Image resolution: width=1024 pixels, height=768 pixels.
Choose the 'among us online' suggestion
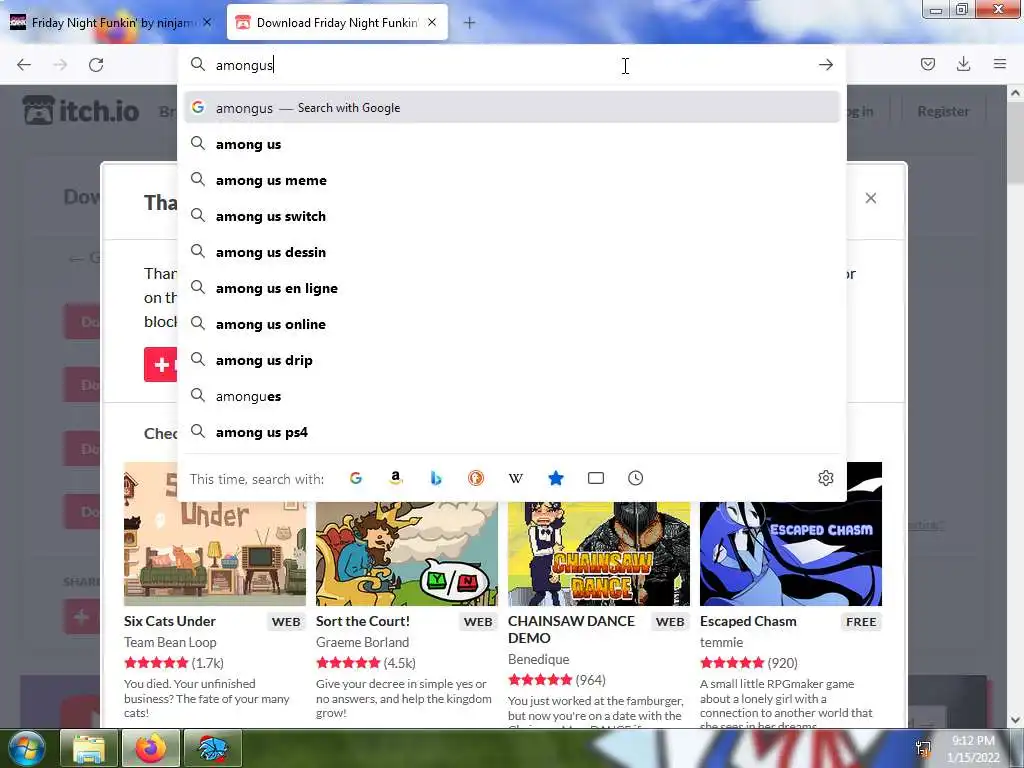[x=511, y=323]
